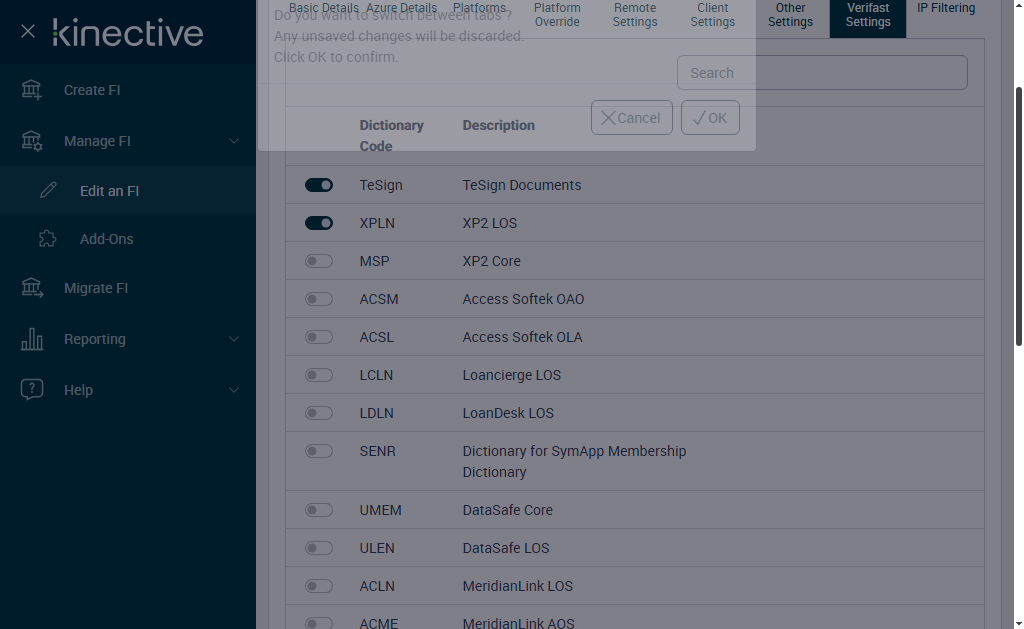Confirm the dialog with OK
This screenshot has height=629, width=1024.
click(710, 118)
